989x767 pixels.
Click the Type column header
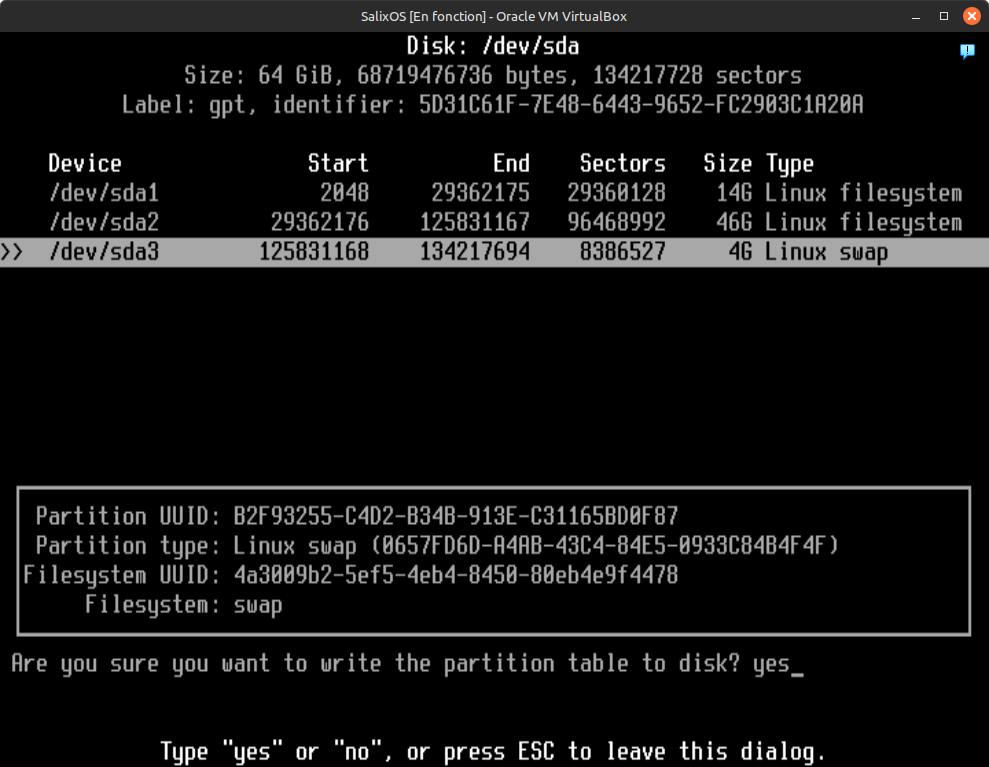point(790,164)
